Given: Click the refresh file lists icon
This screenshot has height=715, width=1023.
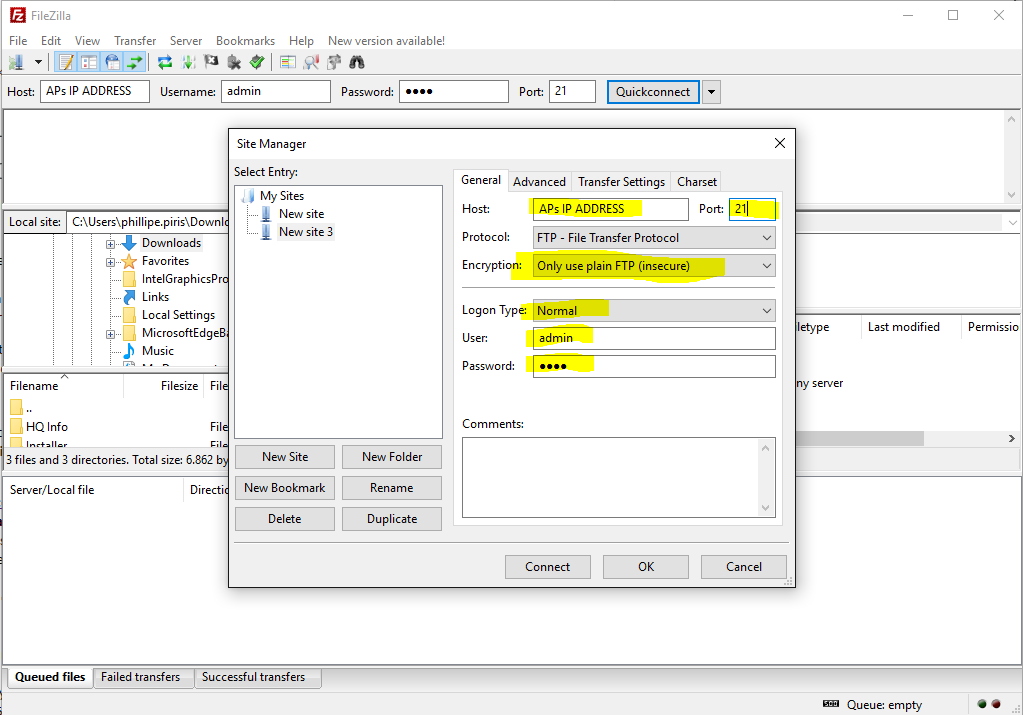Looking at the screenshot, I should pos(165,62).
